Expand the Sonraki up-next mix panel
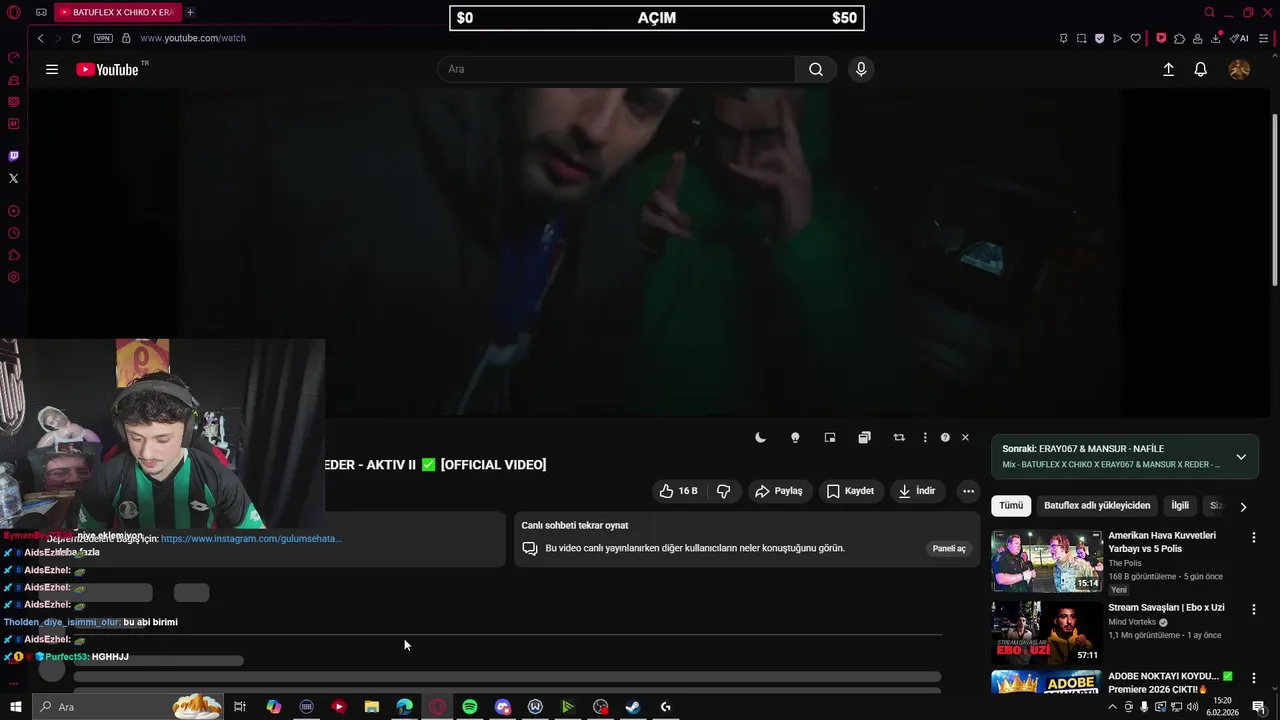The width and height of the screenshot is (1280, 720). (x=1241, y=456)
